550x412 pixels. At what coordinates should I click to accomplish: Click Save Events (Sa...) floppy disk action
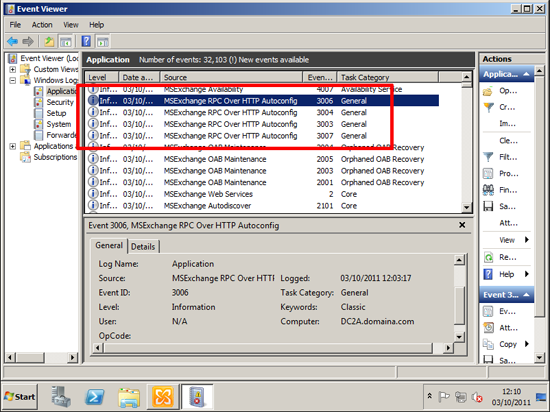coord(499,207)
